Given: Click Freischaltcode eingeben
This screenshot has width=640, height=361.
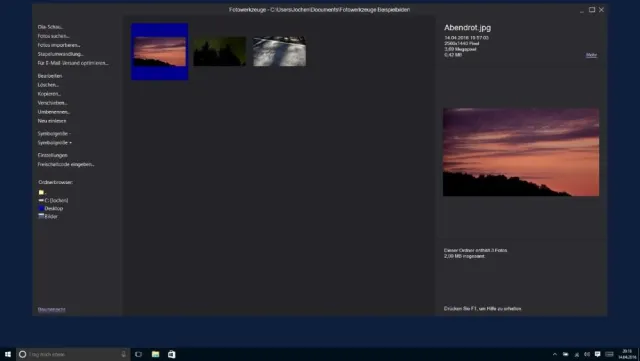Looking at the screenshot, I should (66, 164).
